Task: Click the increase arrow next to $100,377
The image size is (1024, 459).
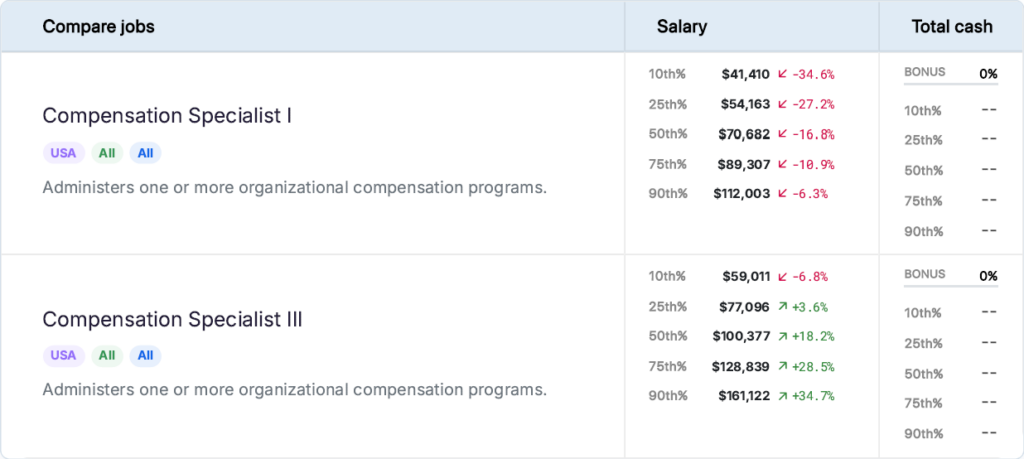Action: [x=782, y=337]
